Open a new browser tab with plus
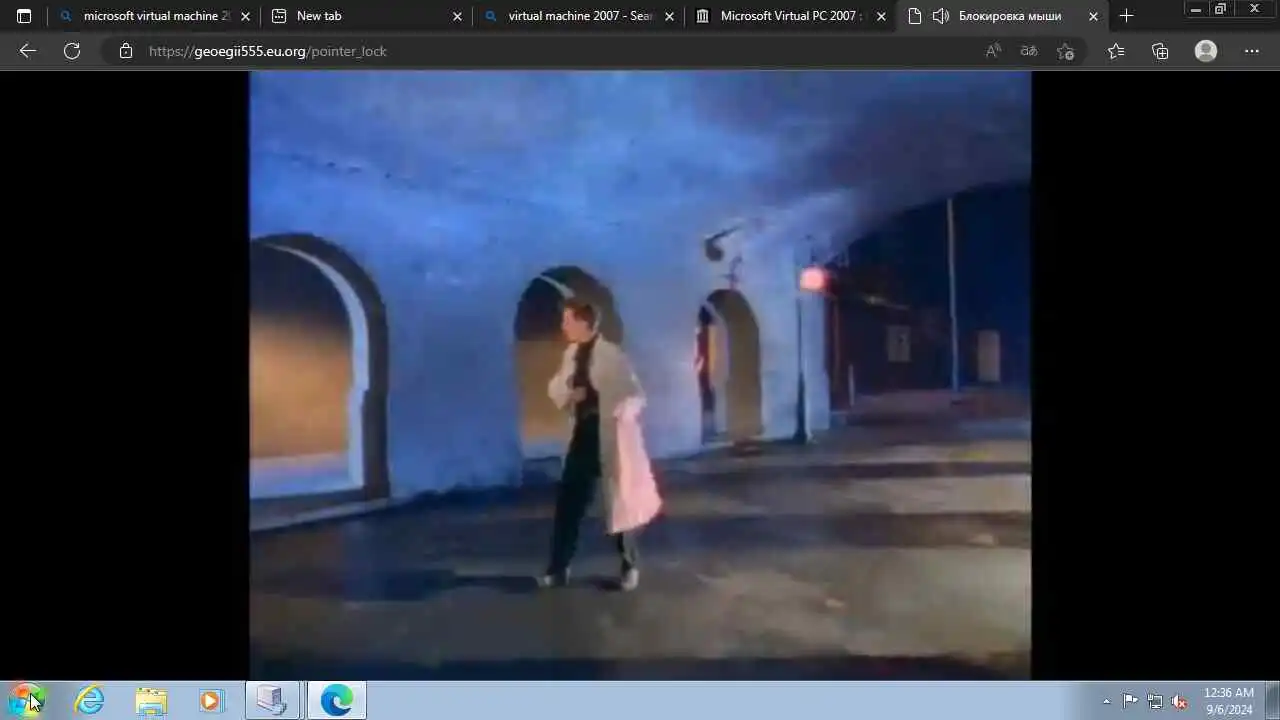Image resolution: width=1280 pixels, height=720 pixels. (x=1127, y=16)
